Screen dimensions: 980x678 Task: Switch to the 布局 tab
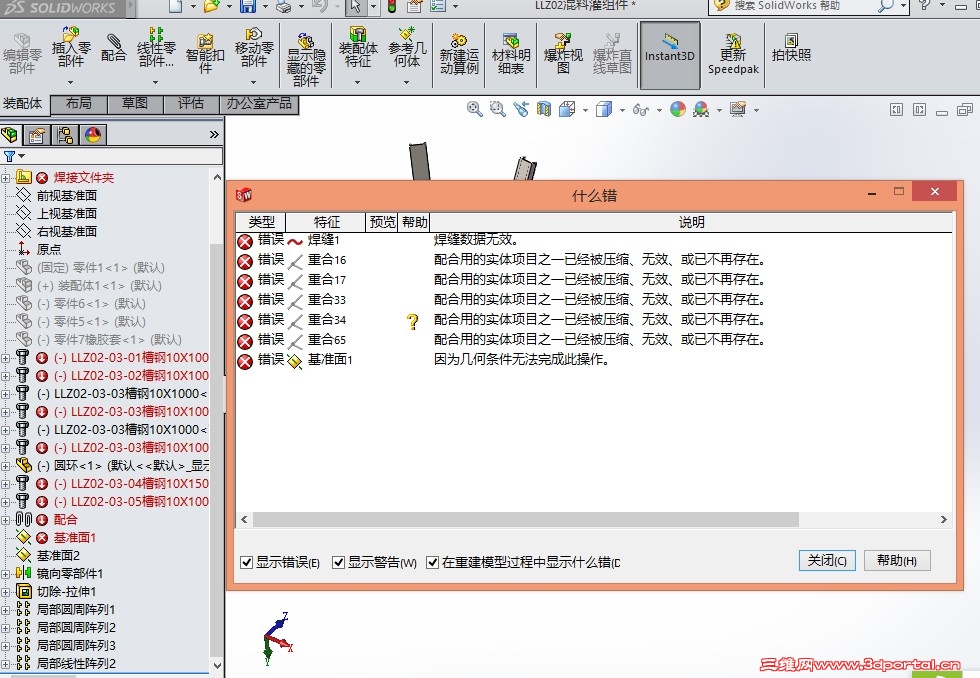pos(79,103)
